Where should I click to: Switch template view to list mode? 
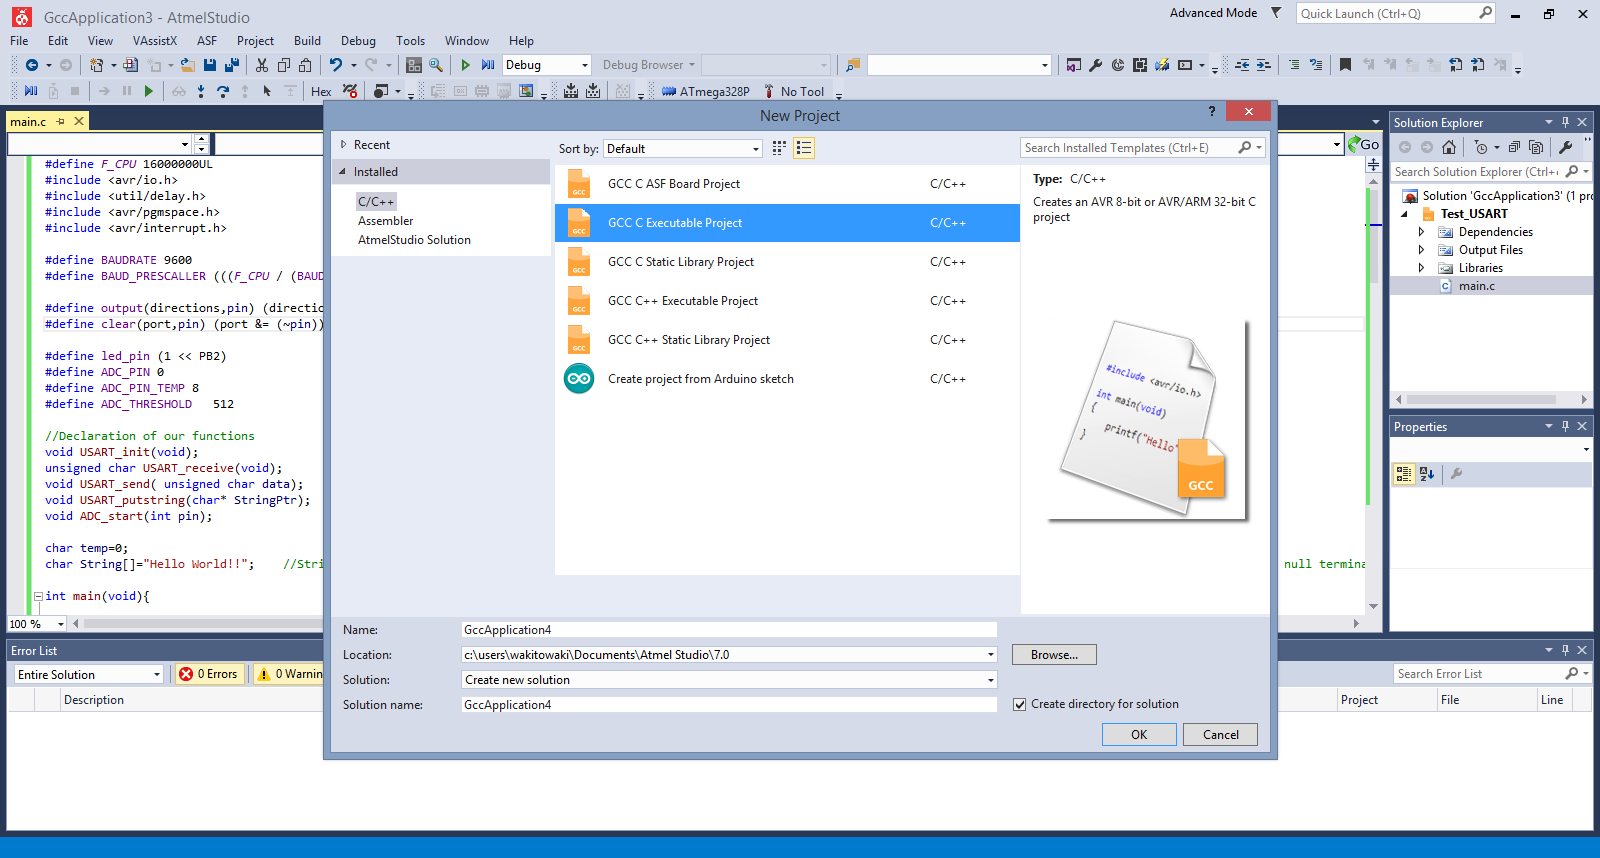(x=804, y=148)
